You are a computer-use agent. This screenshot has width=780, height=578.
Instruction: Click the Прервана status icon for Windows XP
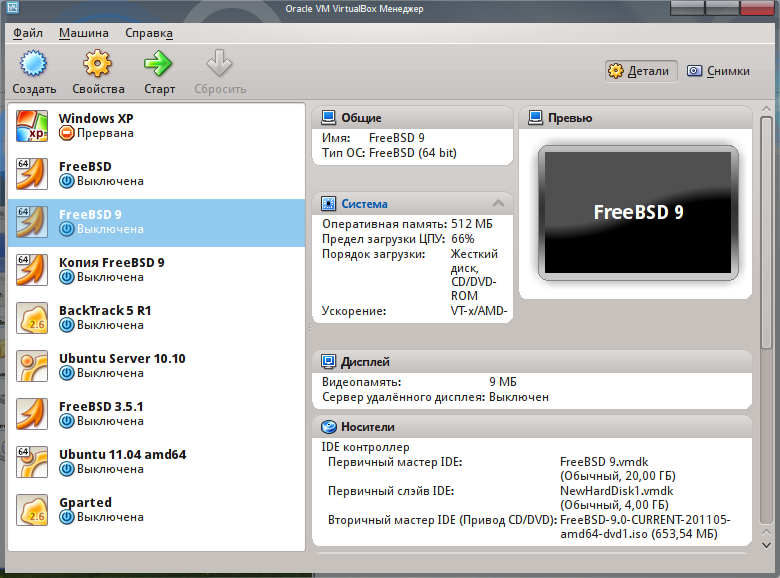[67, 133]
